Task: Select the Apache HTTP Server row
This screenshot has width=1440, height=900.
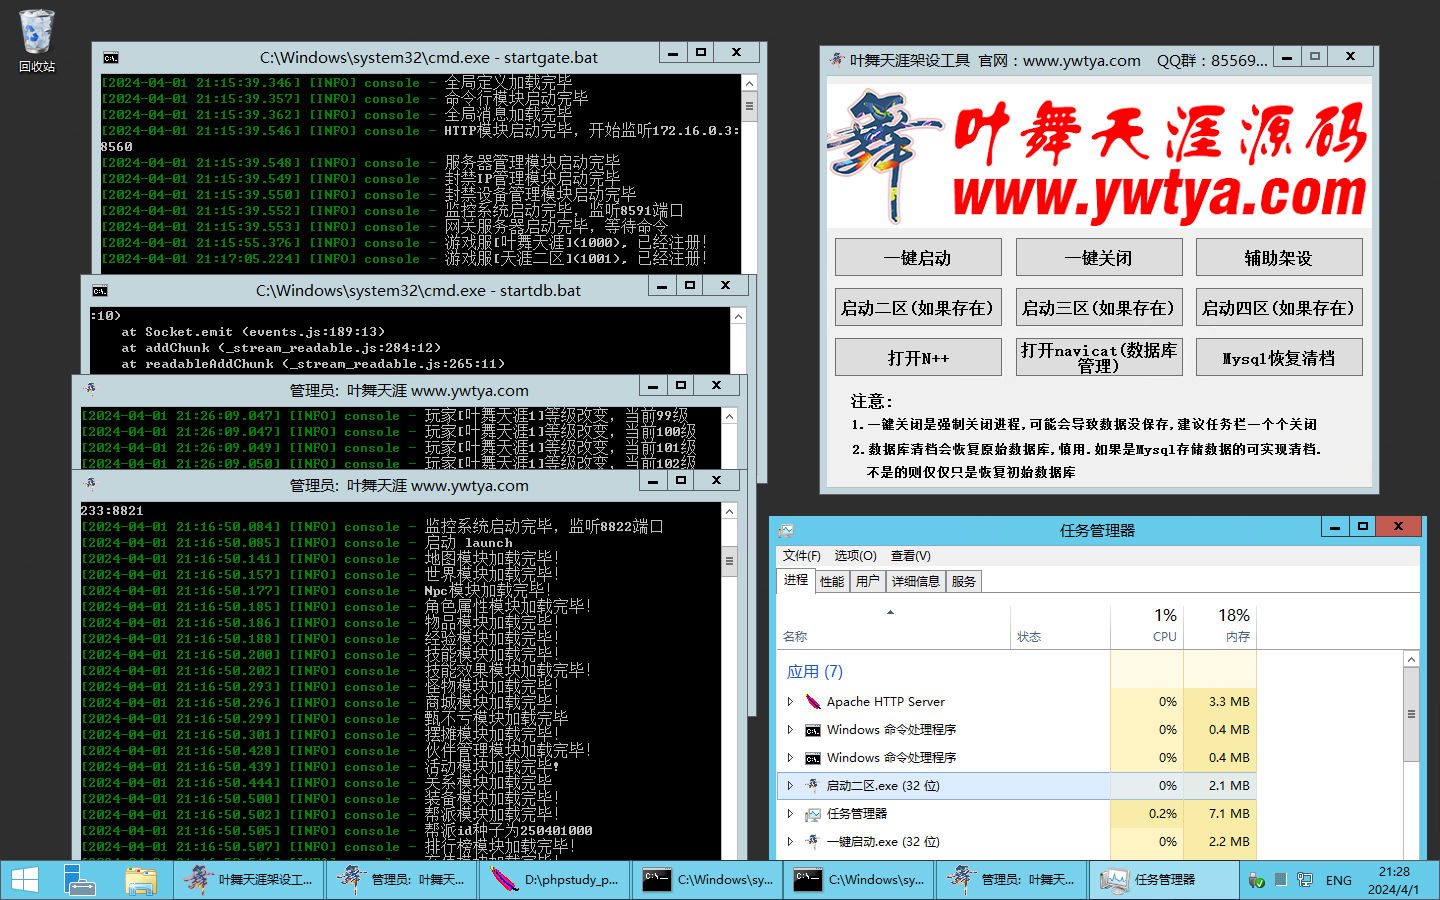Action: pyautogui.click(x=1016, y=702)
